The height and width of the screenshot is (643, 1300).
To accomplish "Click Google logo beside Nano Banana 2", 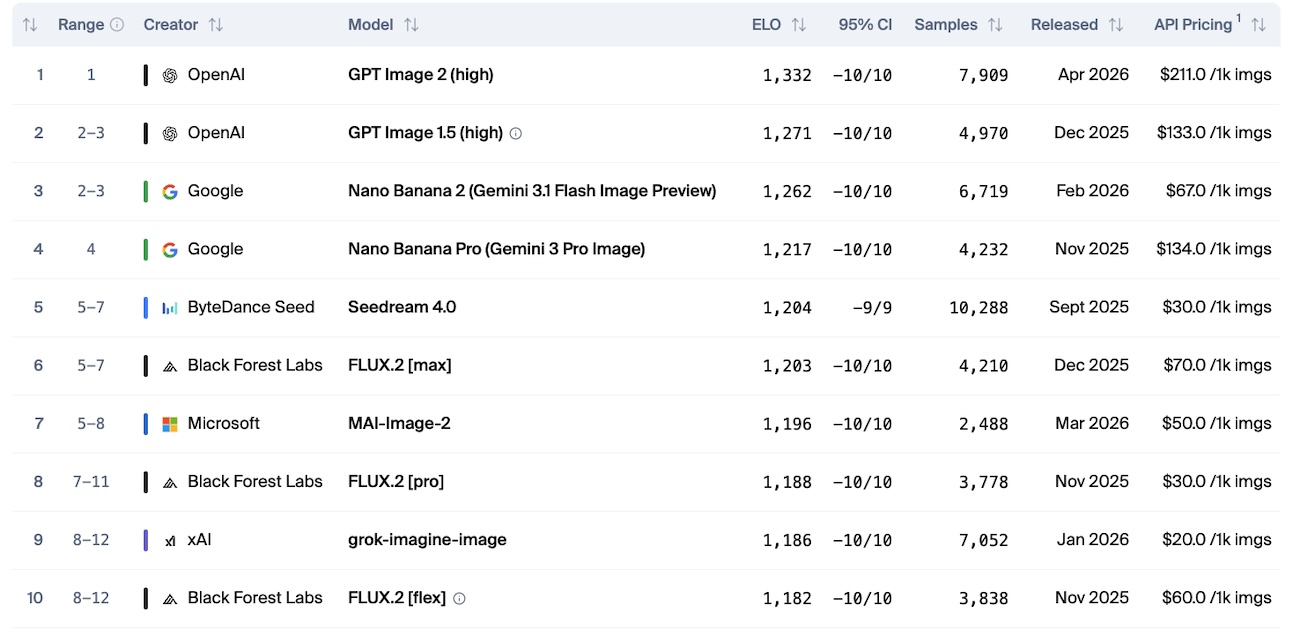I will [x=170, y=191].
